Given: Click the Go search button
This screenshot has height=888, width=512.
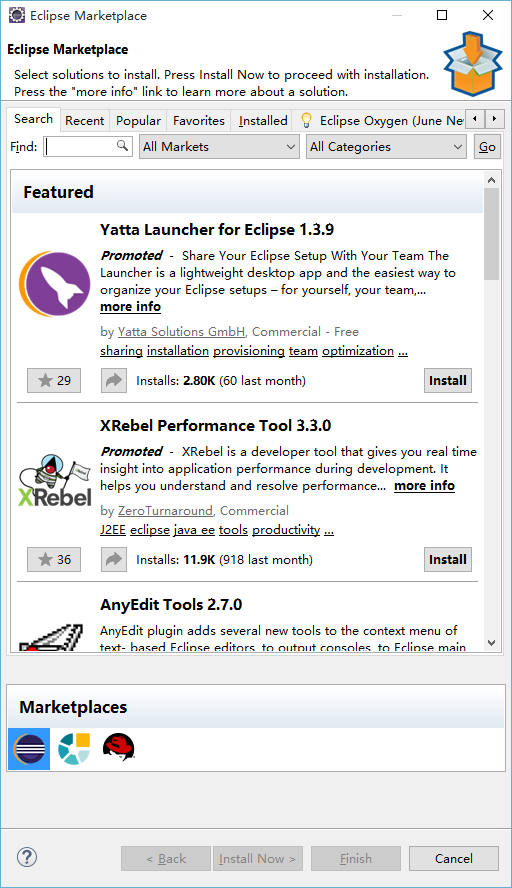Looking at the screenshot, I should point(487,147).
